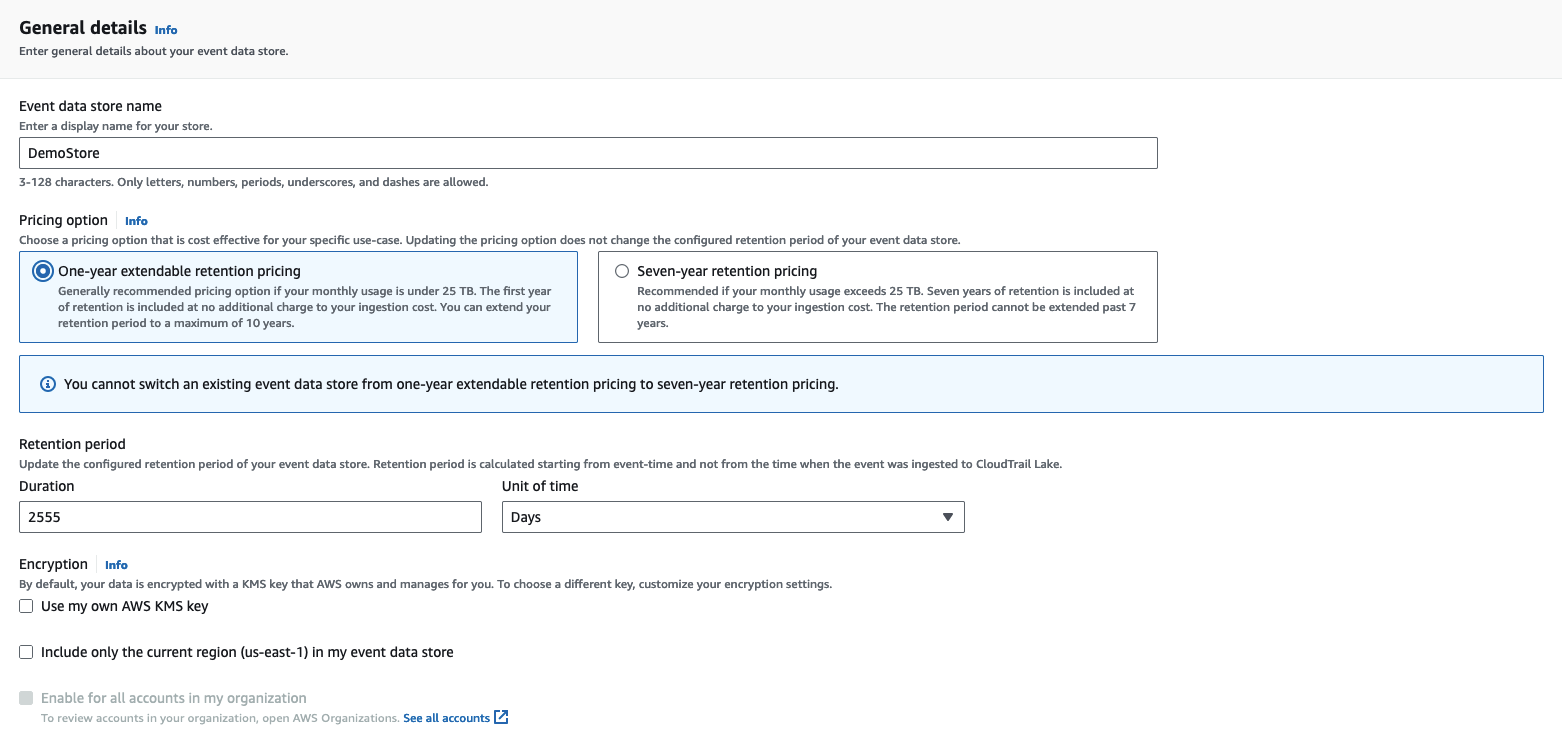Toggle Enable for all accounts in my organization
1562x747 pixels.
click(x=26, y=697)
